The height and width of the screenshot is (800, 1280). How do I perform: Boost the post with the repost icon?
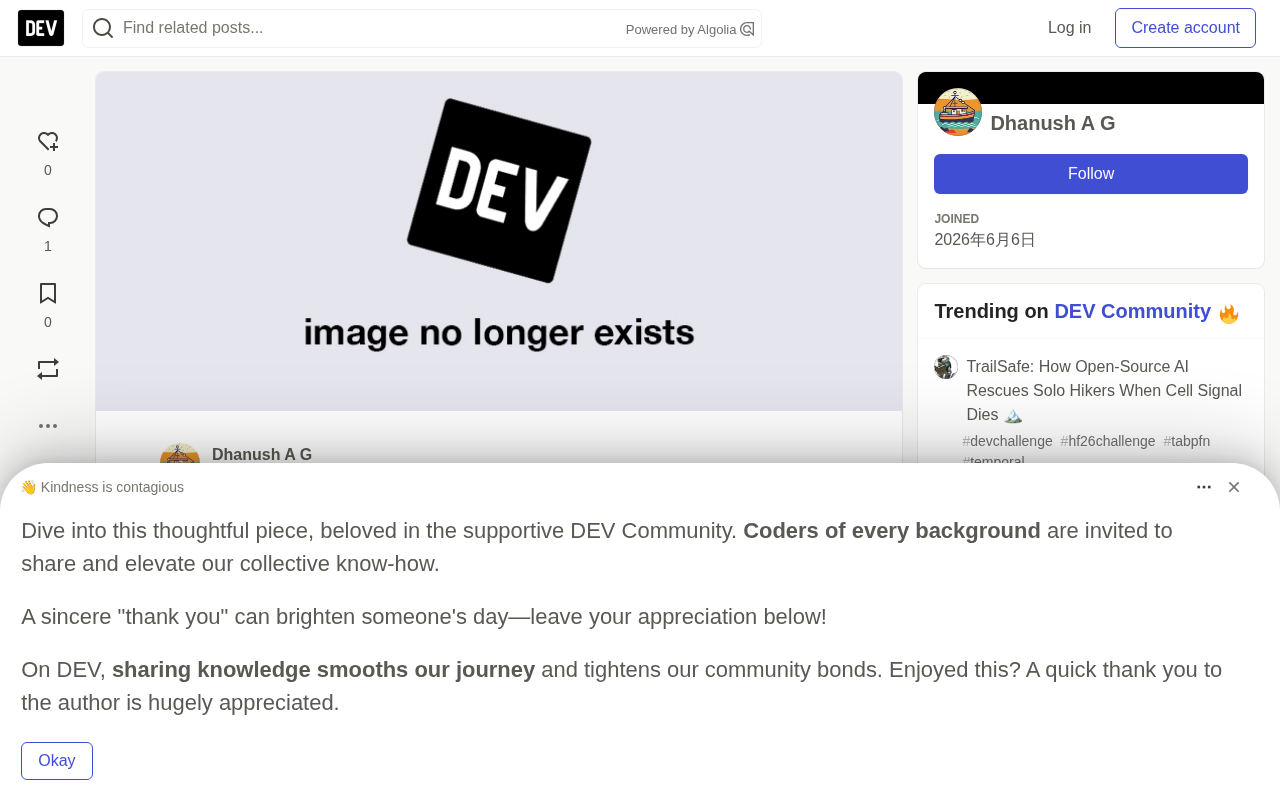[x=48, y=369]
